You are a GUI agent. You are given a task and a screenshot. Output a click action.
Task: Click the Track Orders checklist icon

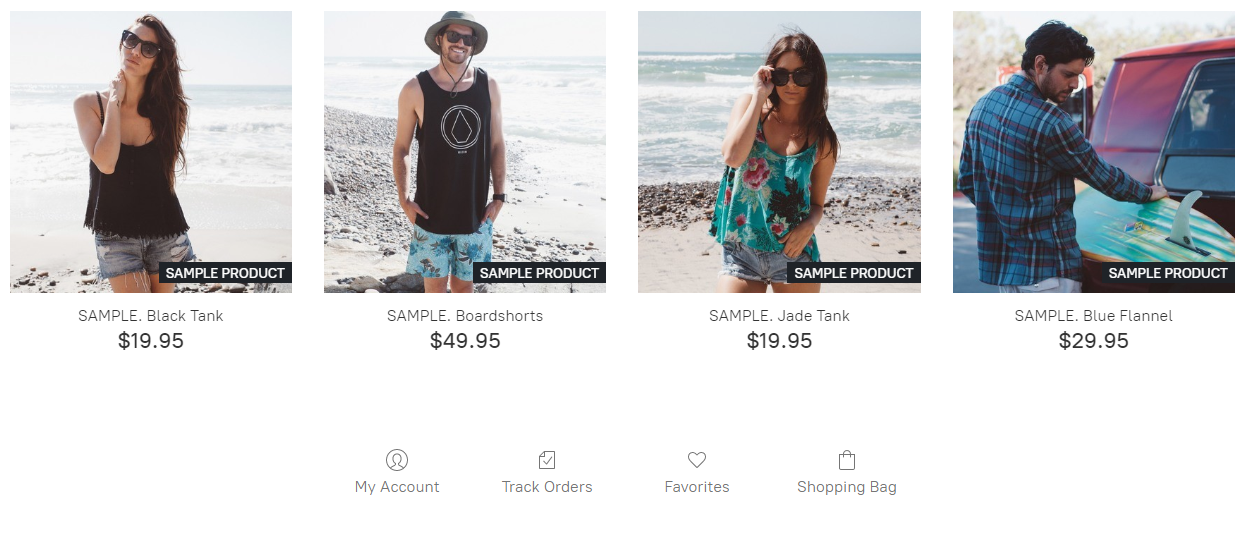pos(547,460)
